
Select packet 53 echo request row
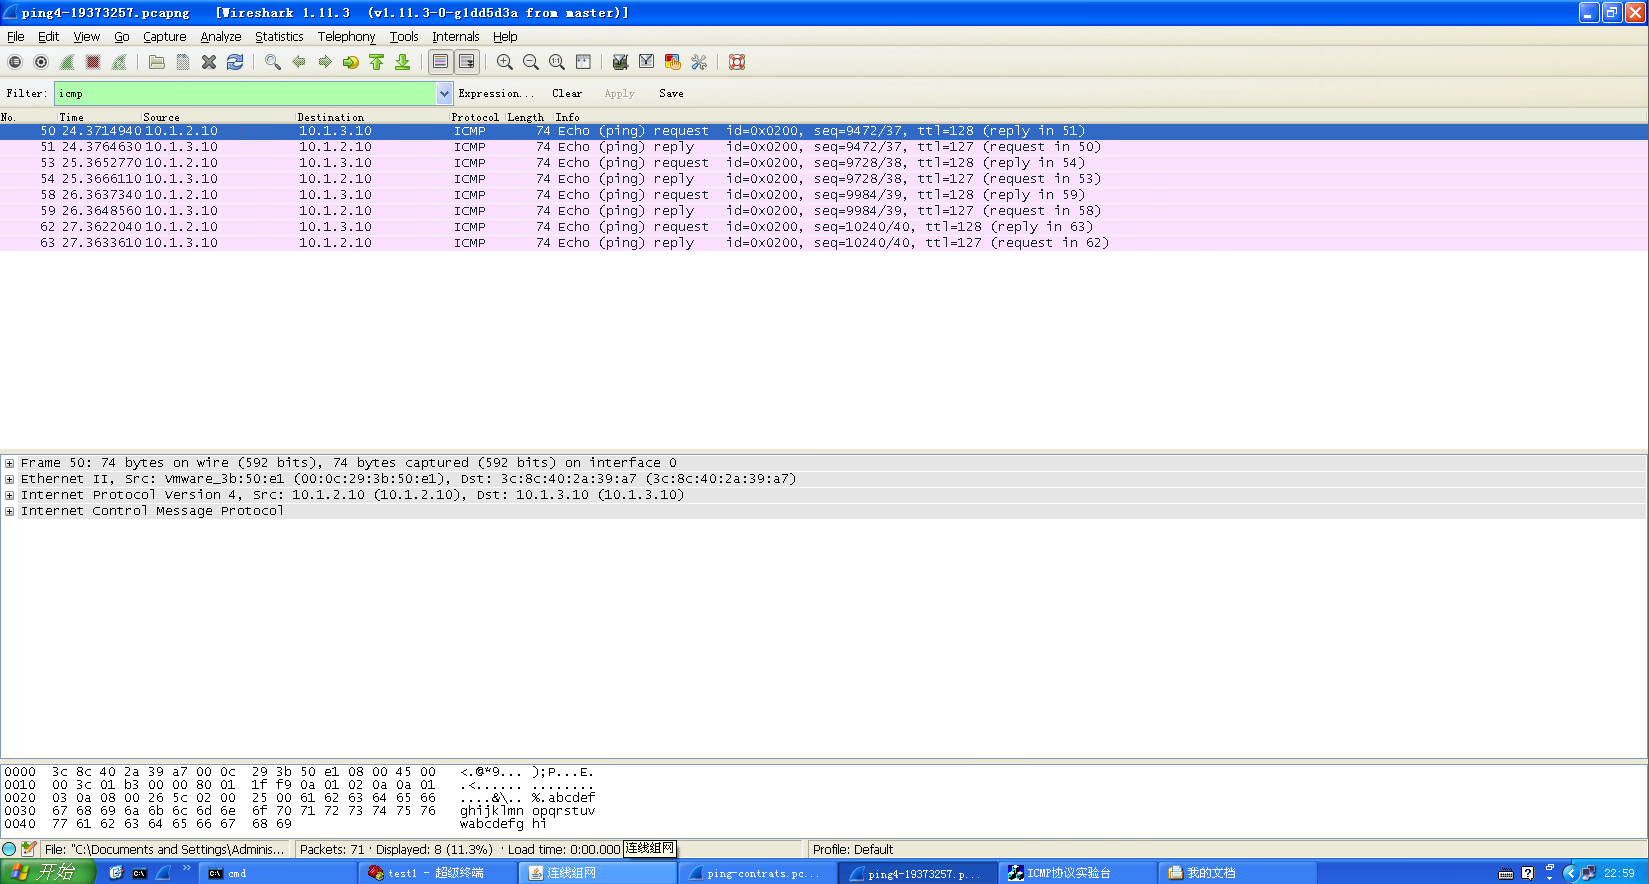tap(824, 163)
